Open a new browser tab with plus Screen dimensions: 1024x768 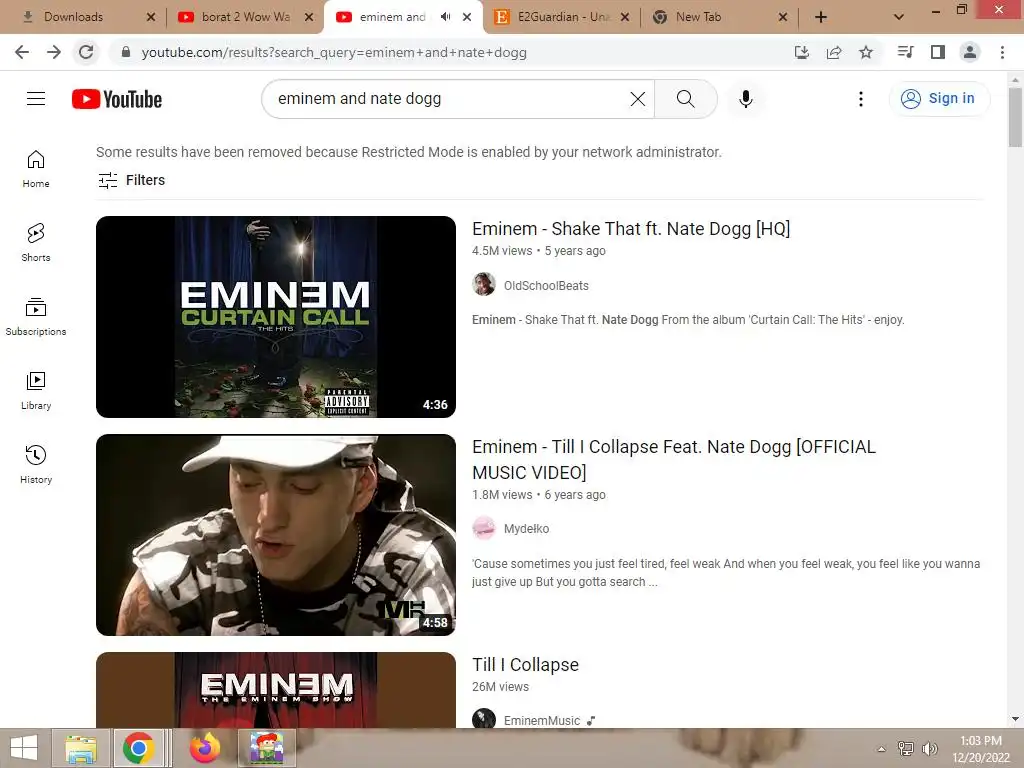[821, 17]
